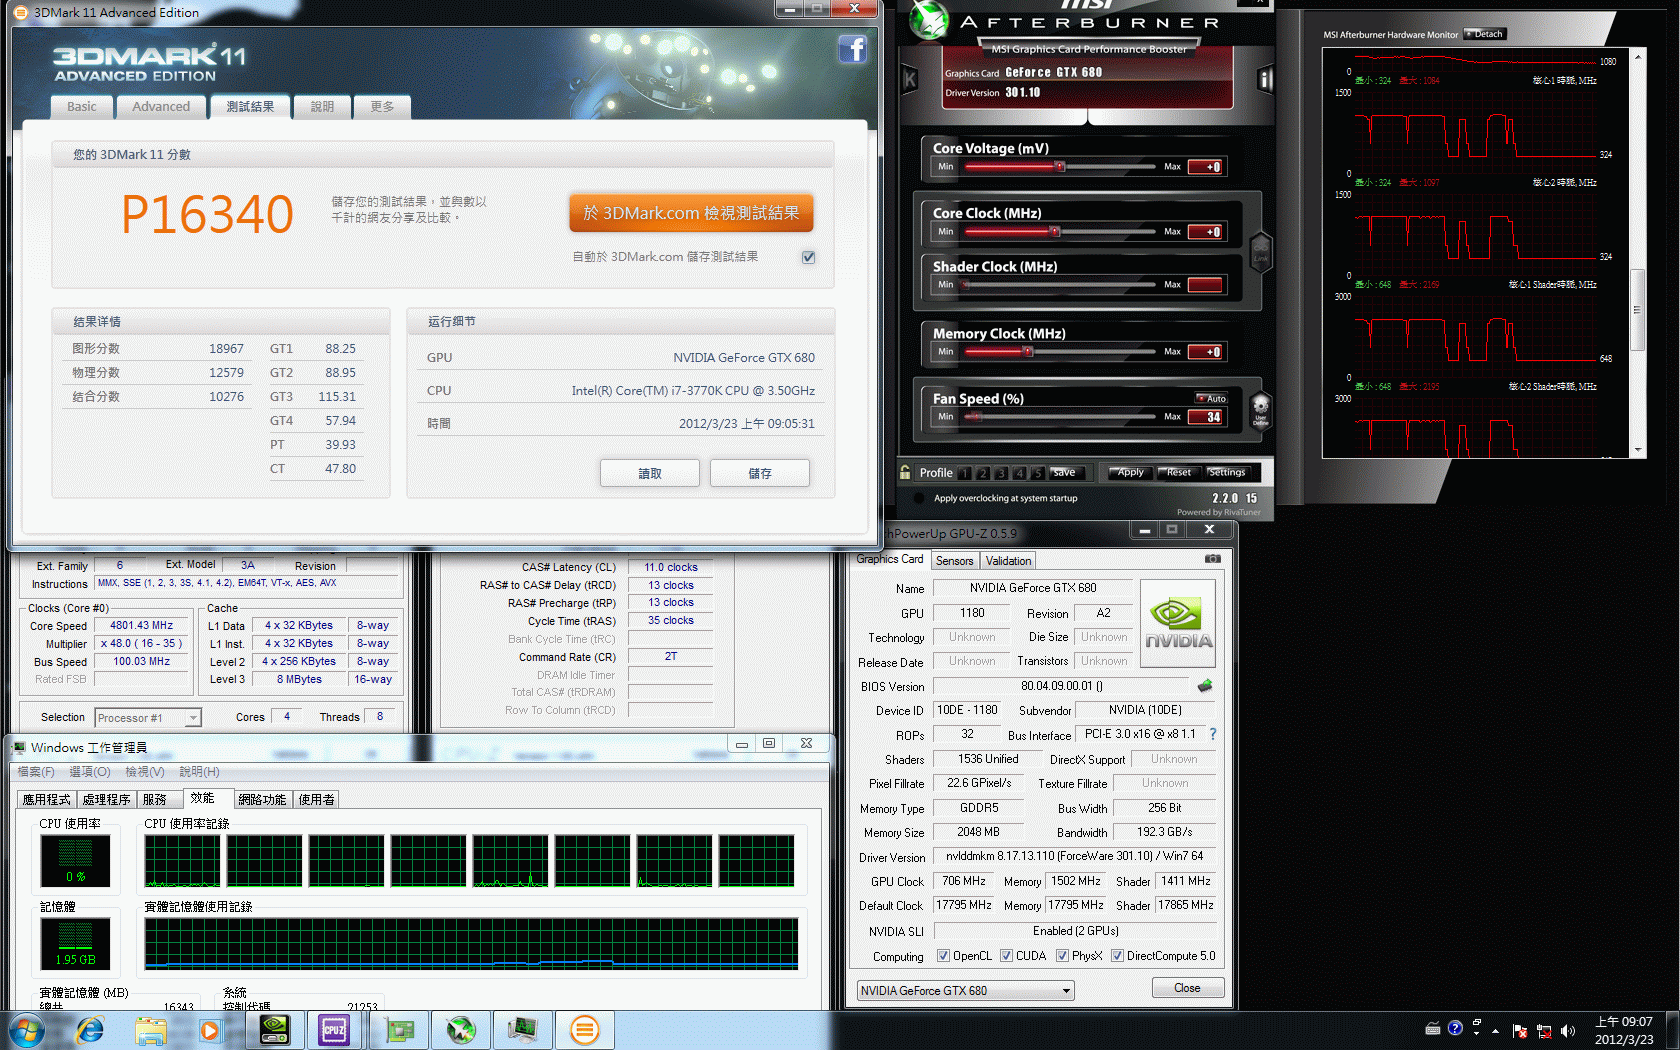Click the profile lock icon in Afterburner

905,472
